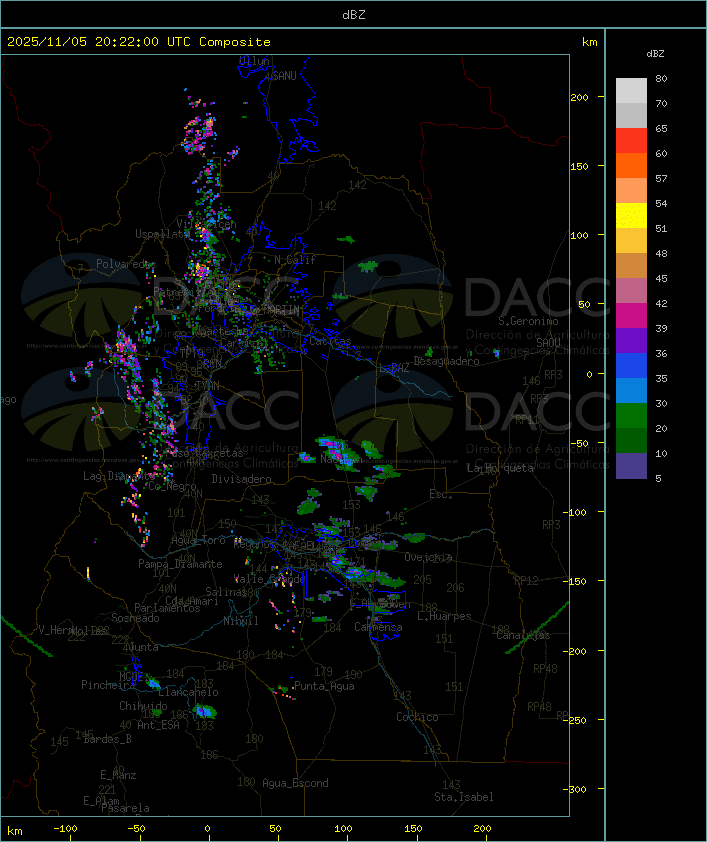Click the 'N_Calif' map label
This screenshot has height=842, width=707.
pyautogui.click(x=295, y=260)
